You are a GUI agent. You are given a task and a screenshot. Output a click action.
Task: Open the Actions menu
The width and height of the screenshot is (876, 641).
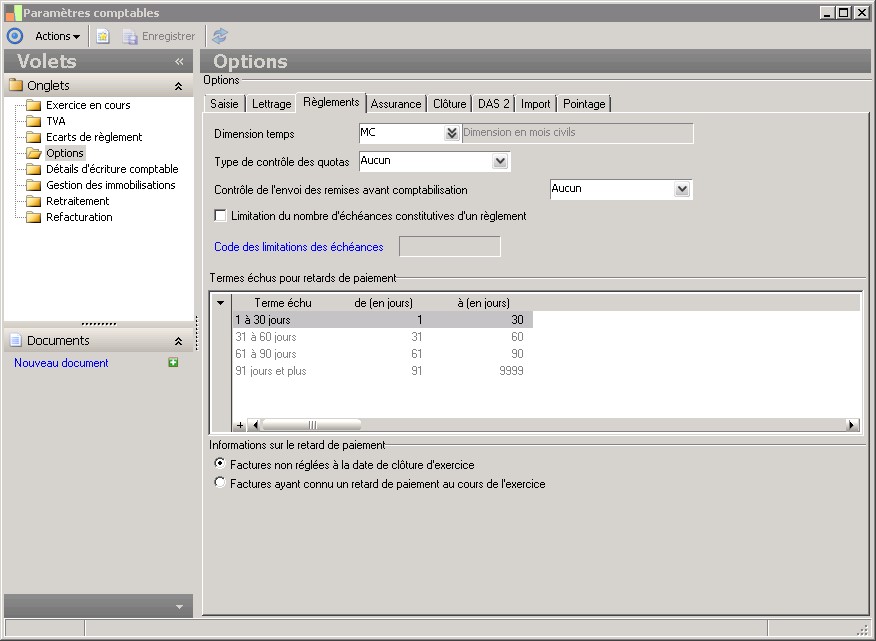tap(57, 36)
